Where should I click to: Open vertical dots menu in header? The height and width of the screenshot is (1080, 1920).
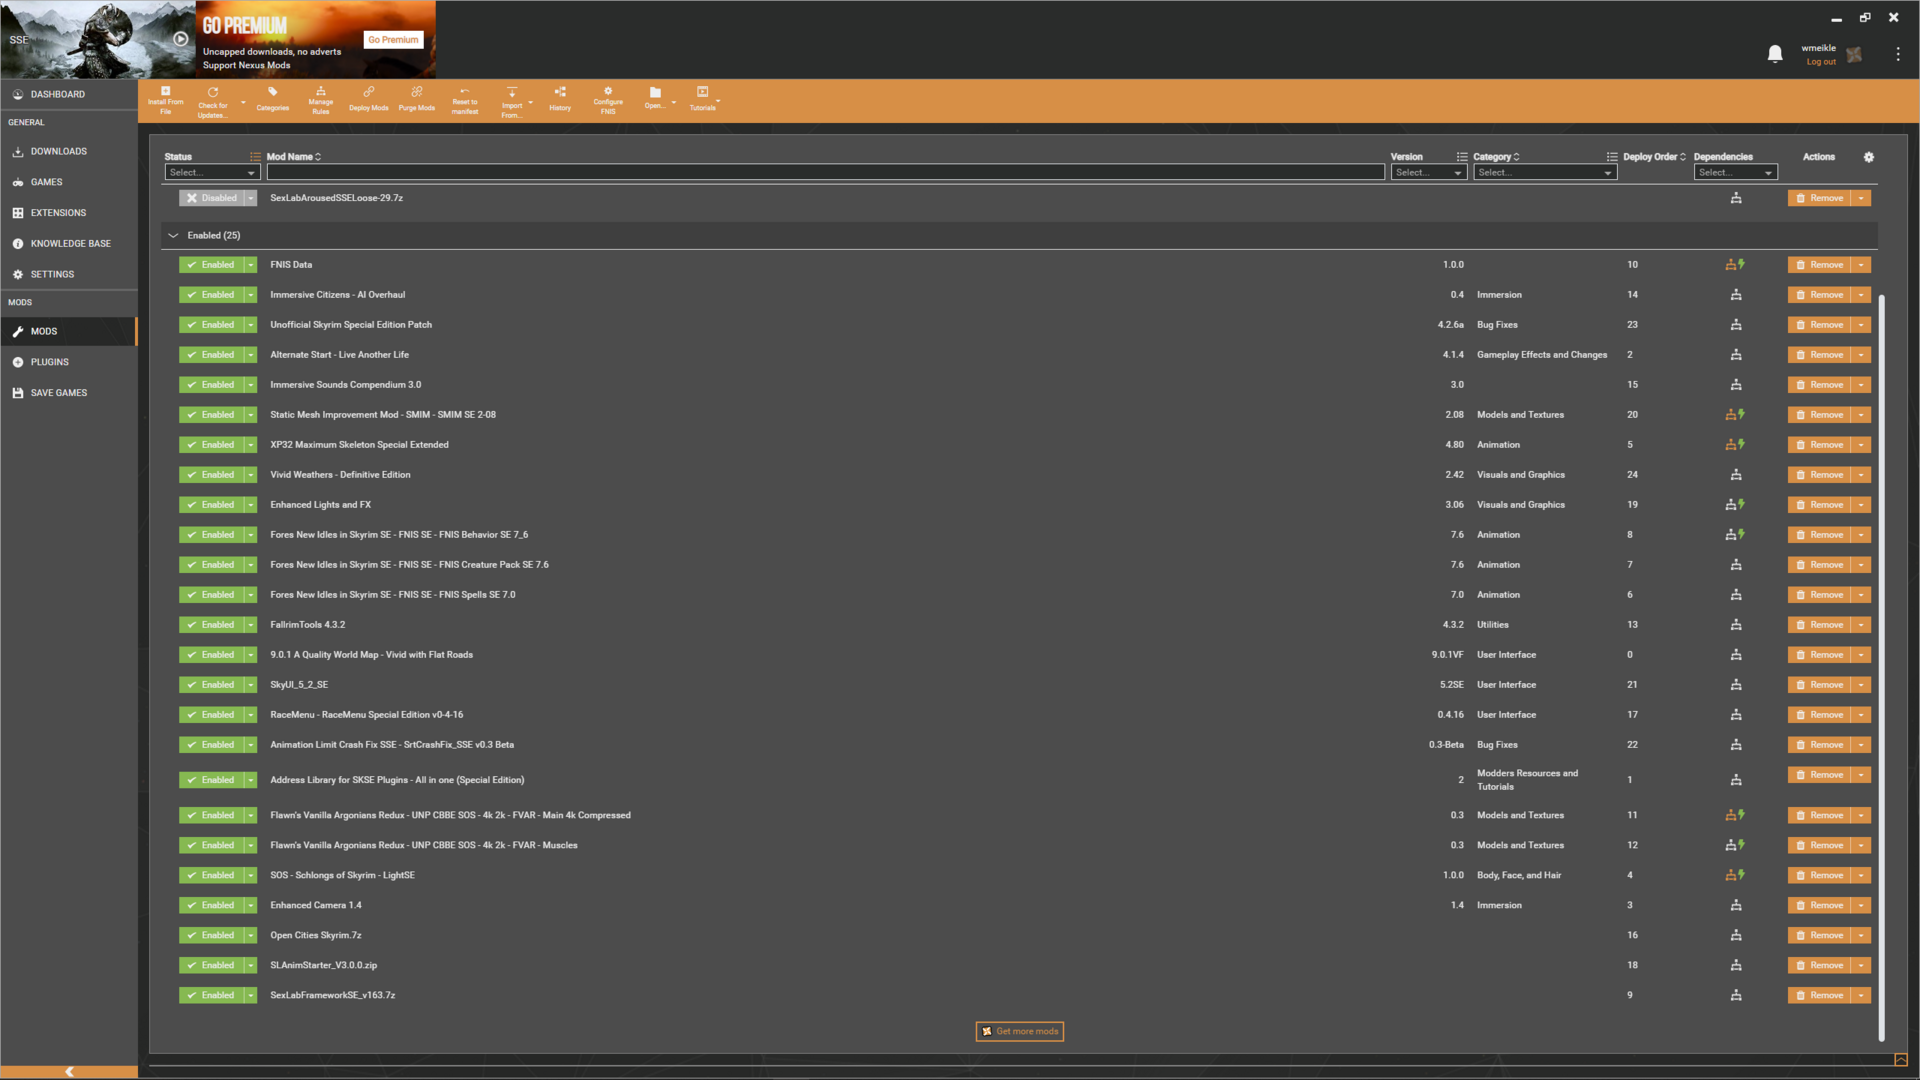(1897, 54)
